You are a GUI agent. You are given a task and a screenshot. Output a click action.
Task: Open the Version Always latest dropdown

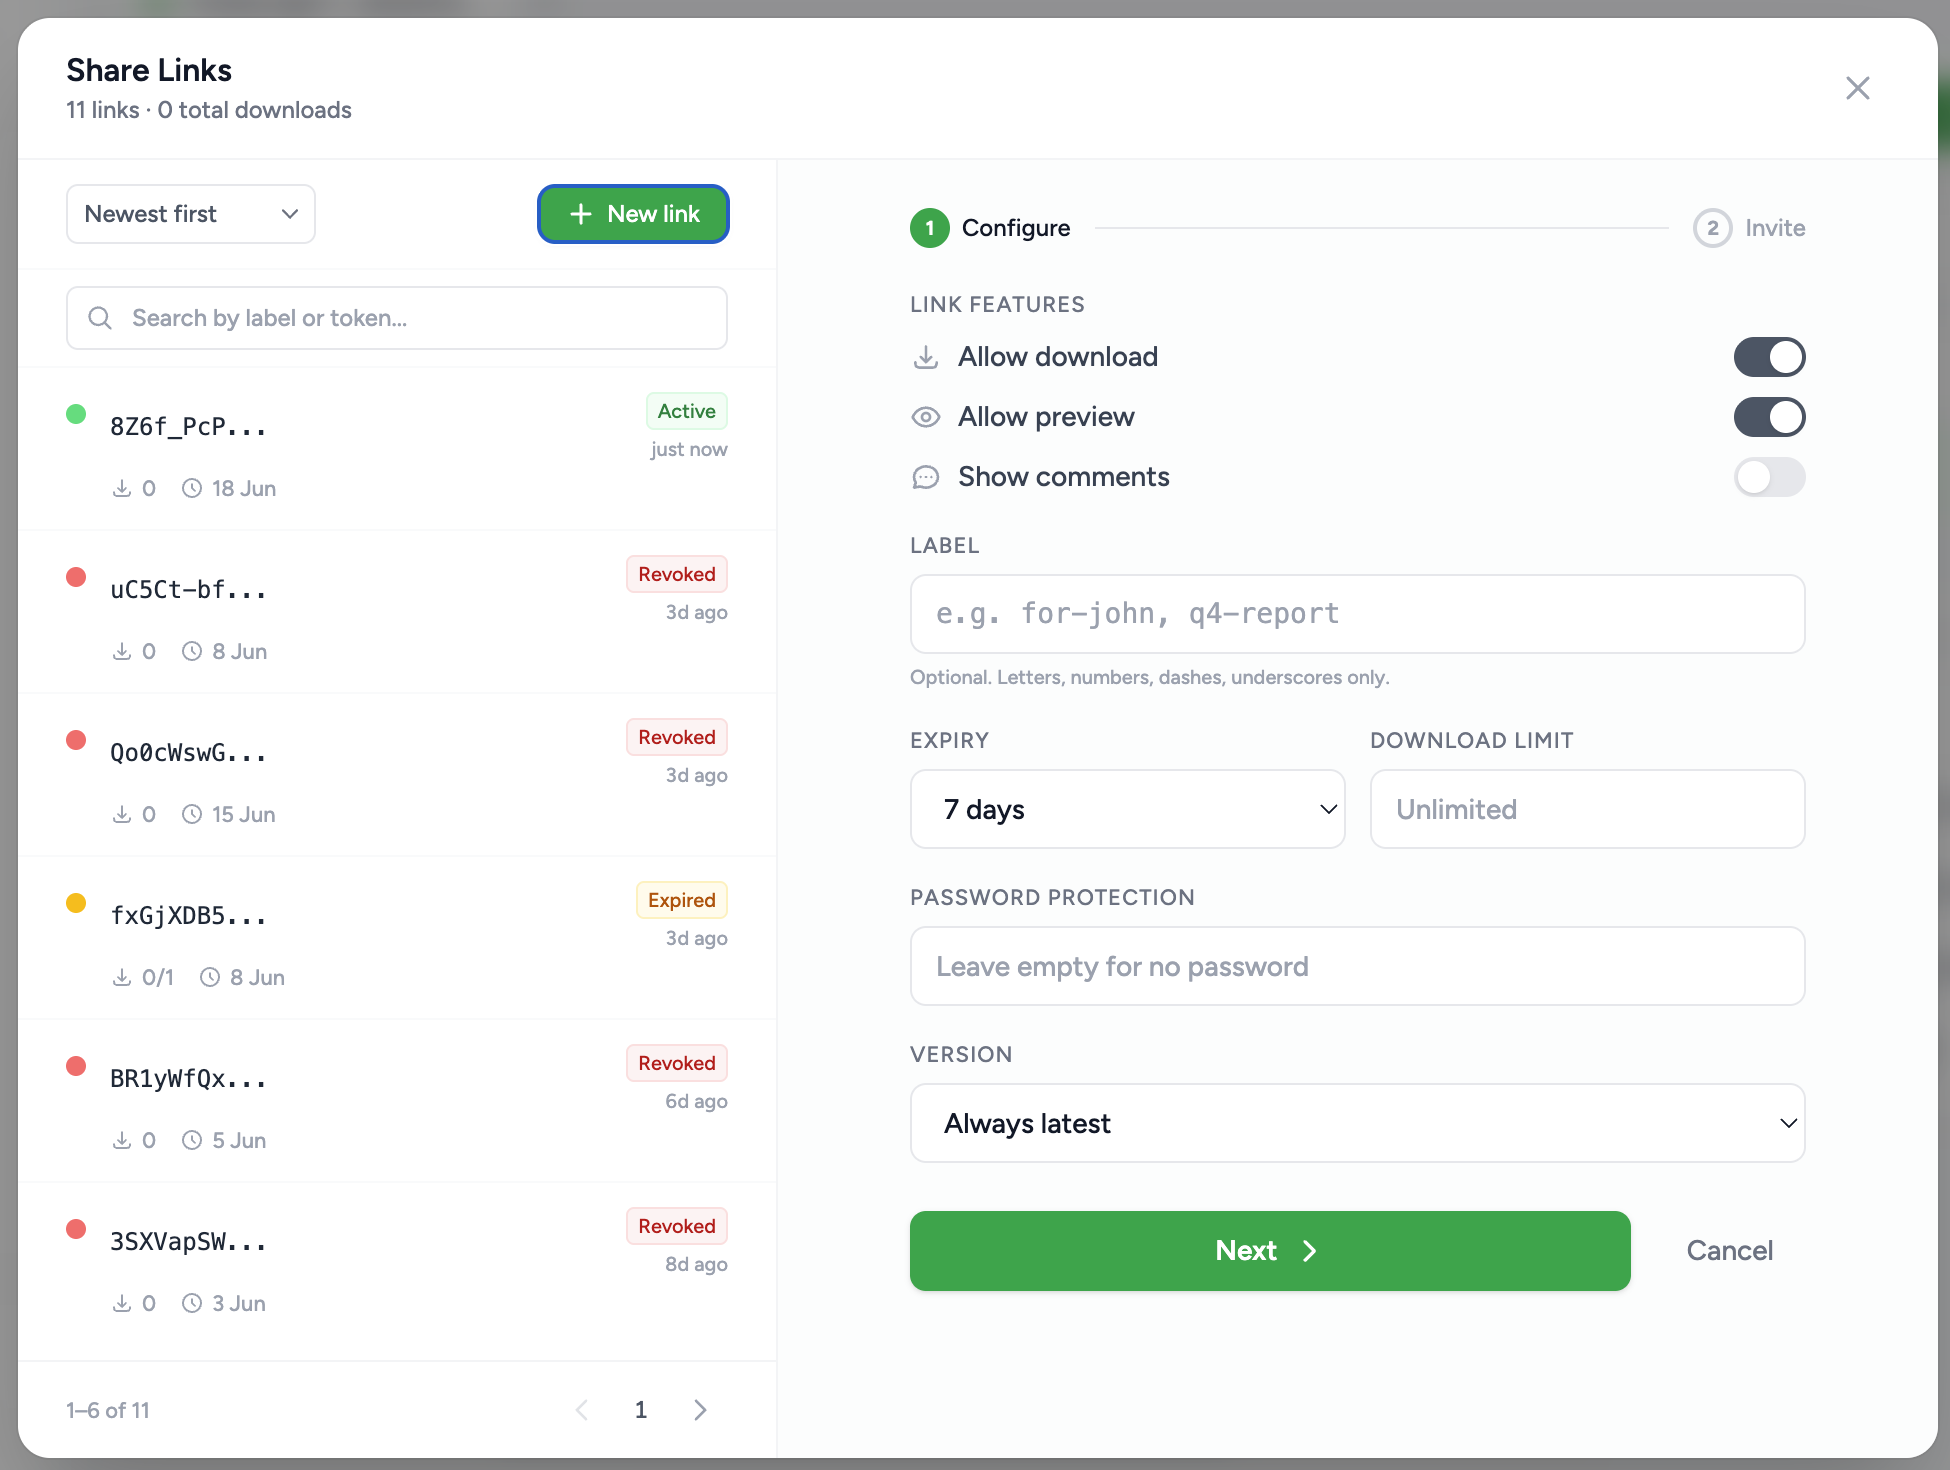[x=1357, y=1123]
